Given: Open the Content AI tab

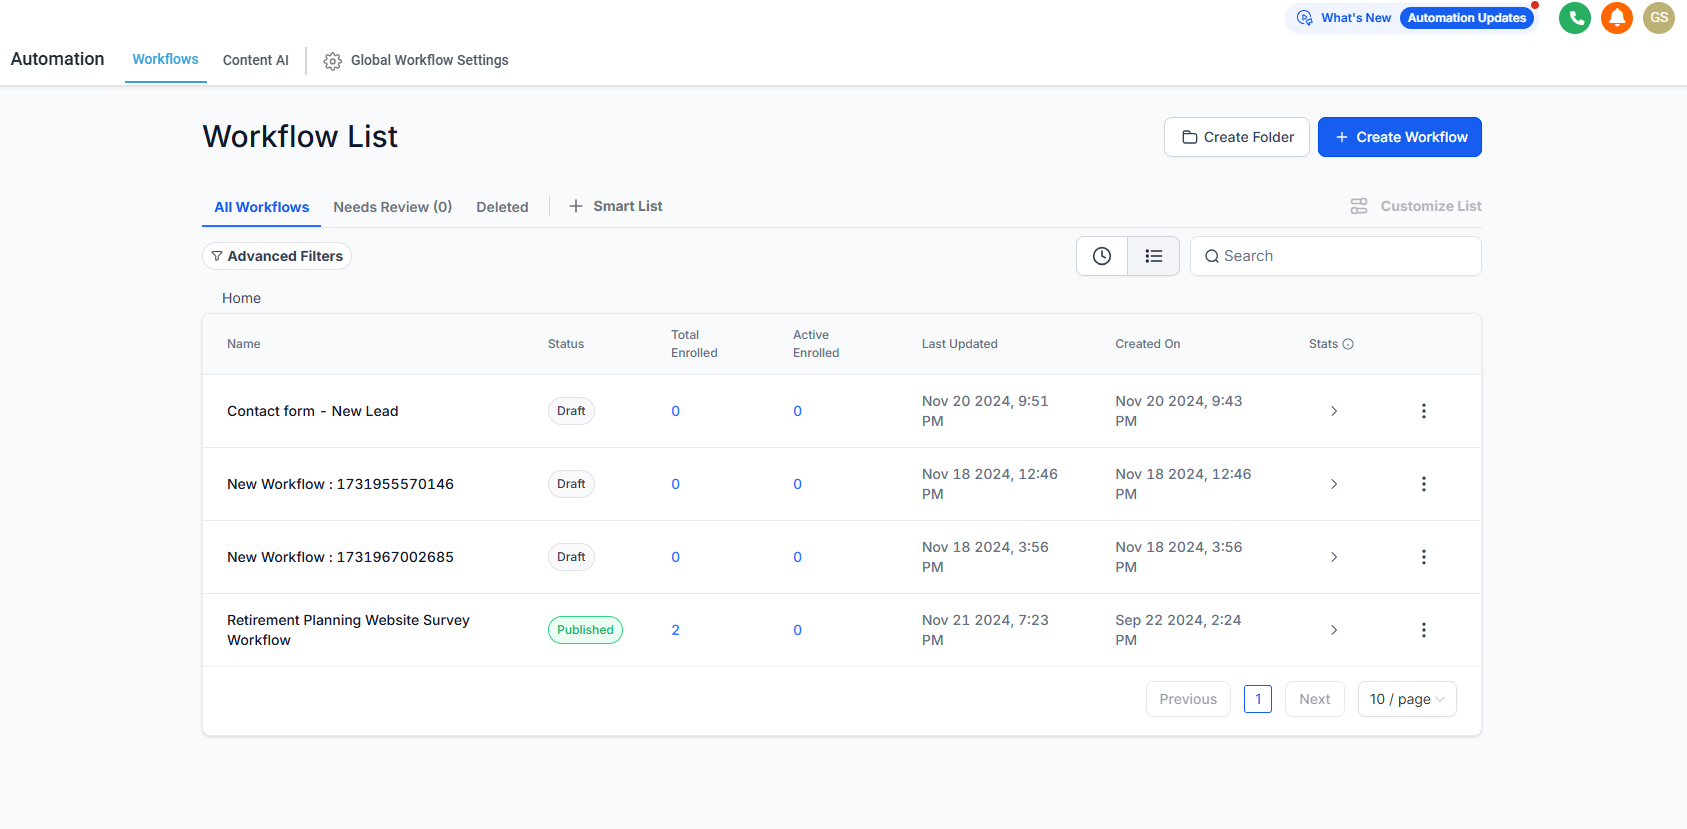Looking at the screenshot, I should tap(255, 60).
